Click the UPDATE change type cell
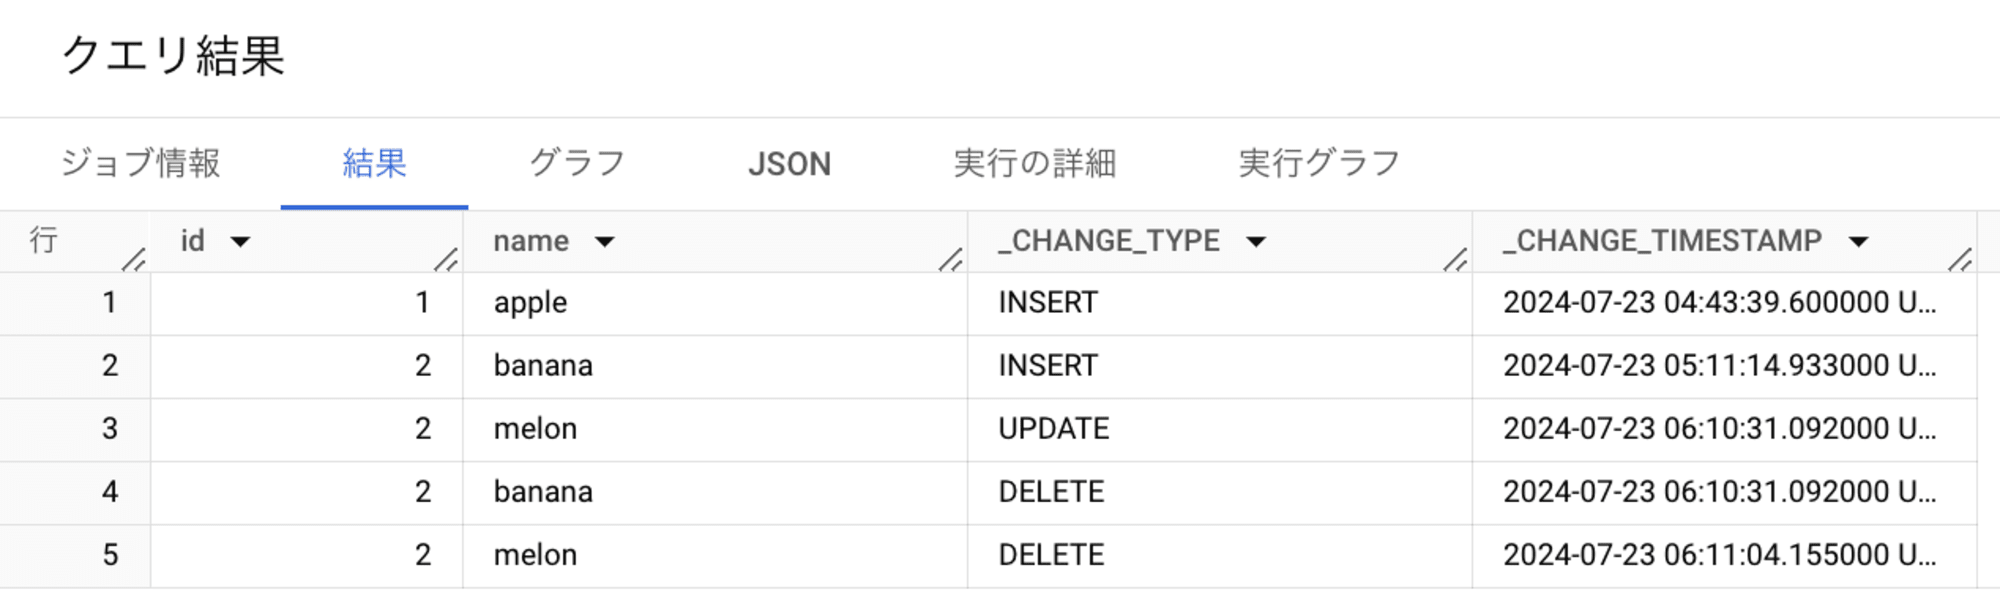 (x=1220, y=429)
